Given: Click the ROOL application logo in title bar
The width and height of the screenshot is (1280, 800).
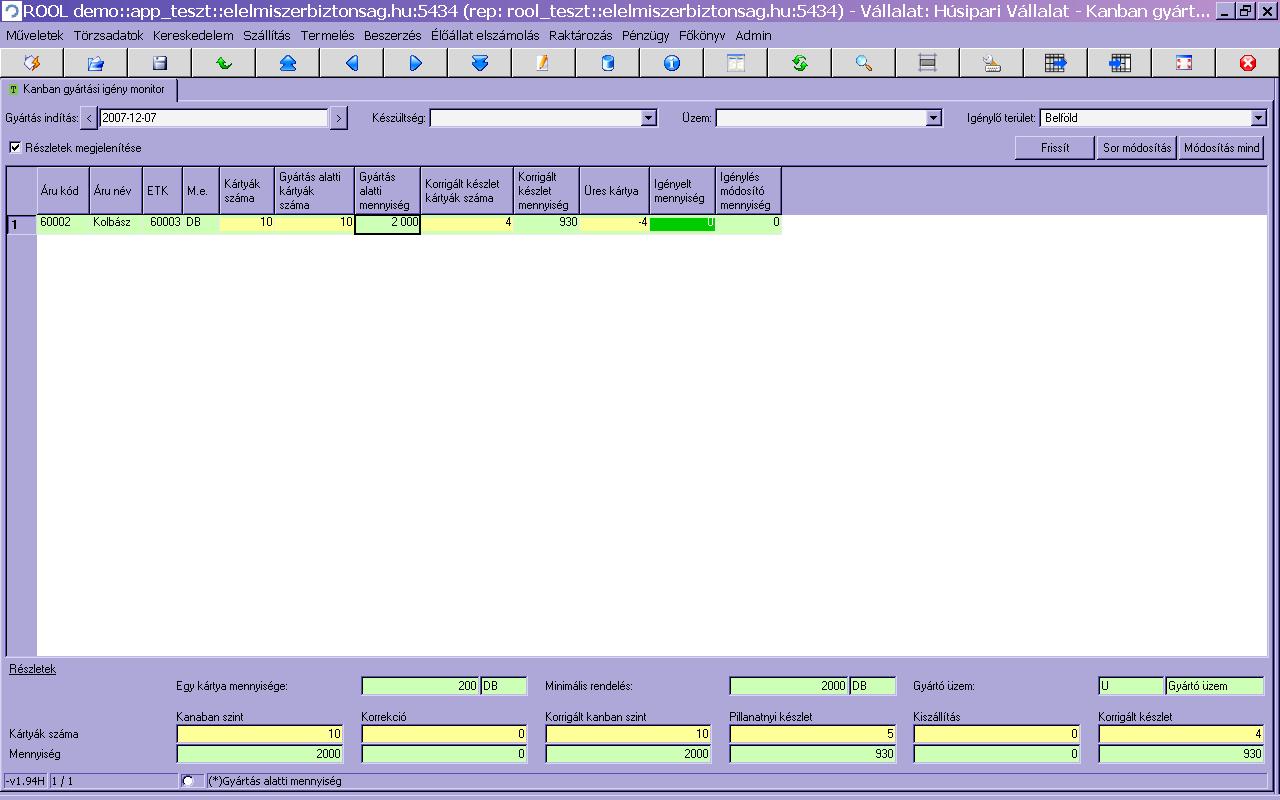Looking at the screenshot, I should [11, 11].
